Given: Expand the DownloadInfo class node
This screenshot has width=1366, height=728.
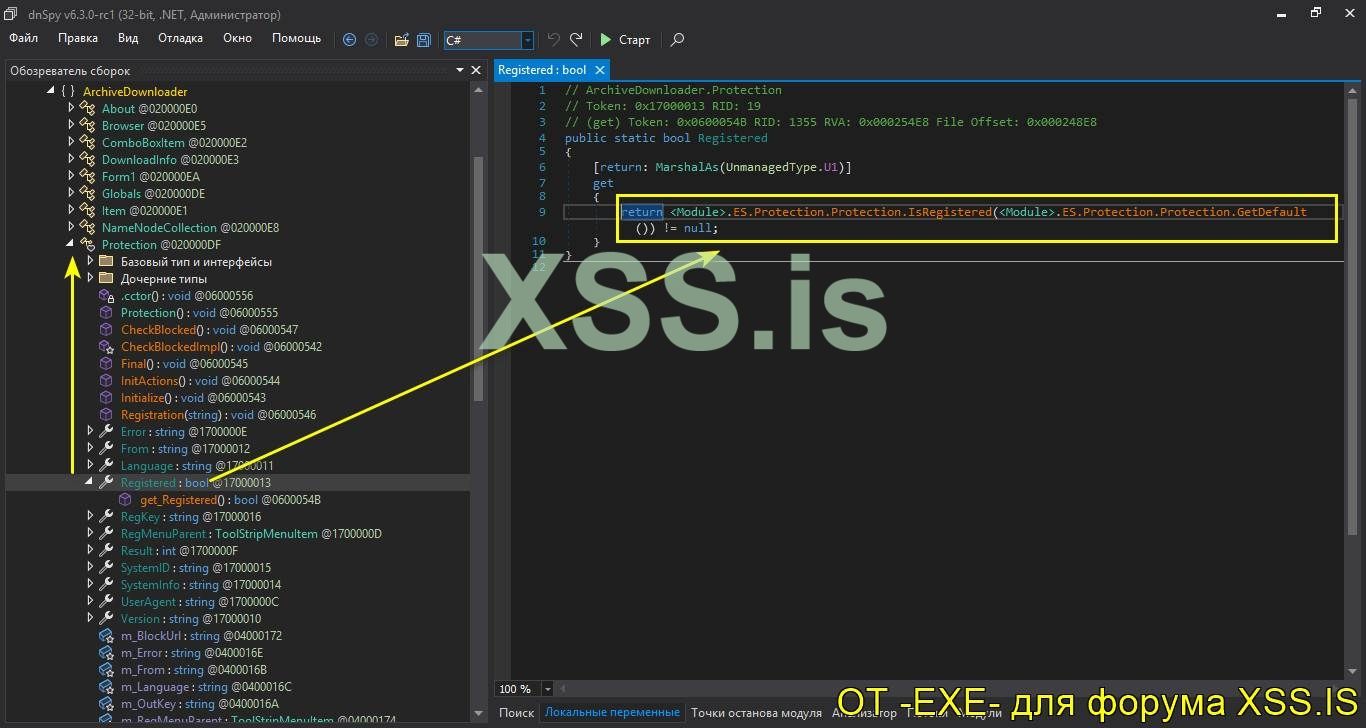Looking at the screenshot, I should (x=71, y=160).
